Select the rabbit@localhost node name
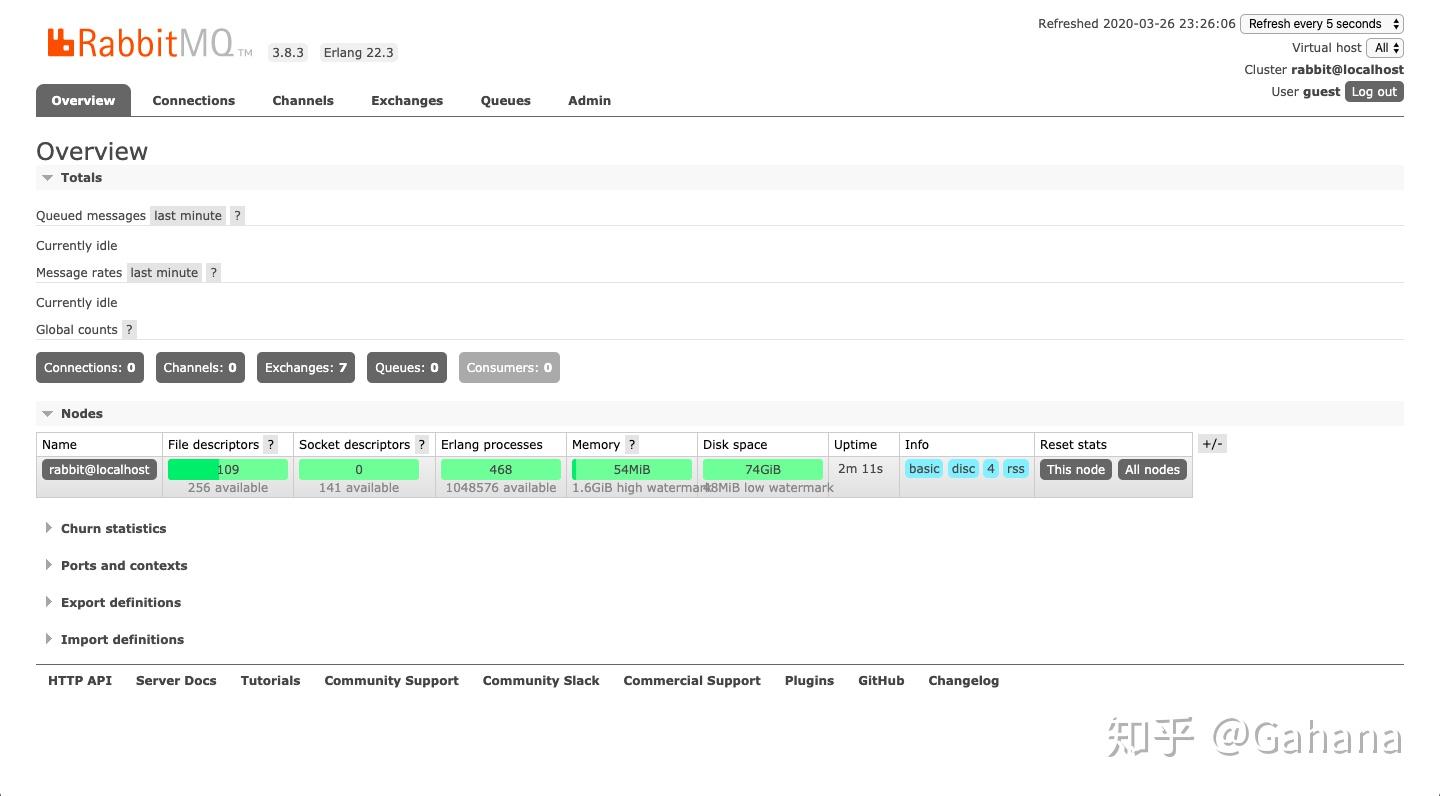Screen dimensions: 1440x796 pyautogui.click(x=99, y=468)
